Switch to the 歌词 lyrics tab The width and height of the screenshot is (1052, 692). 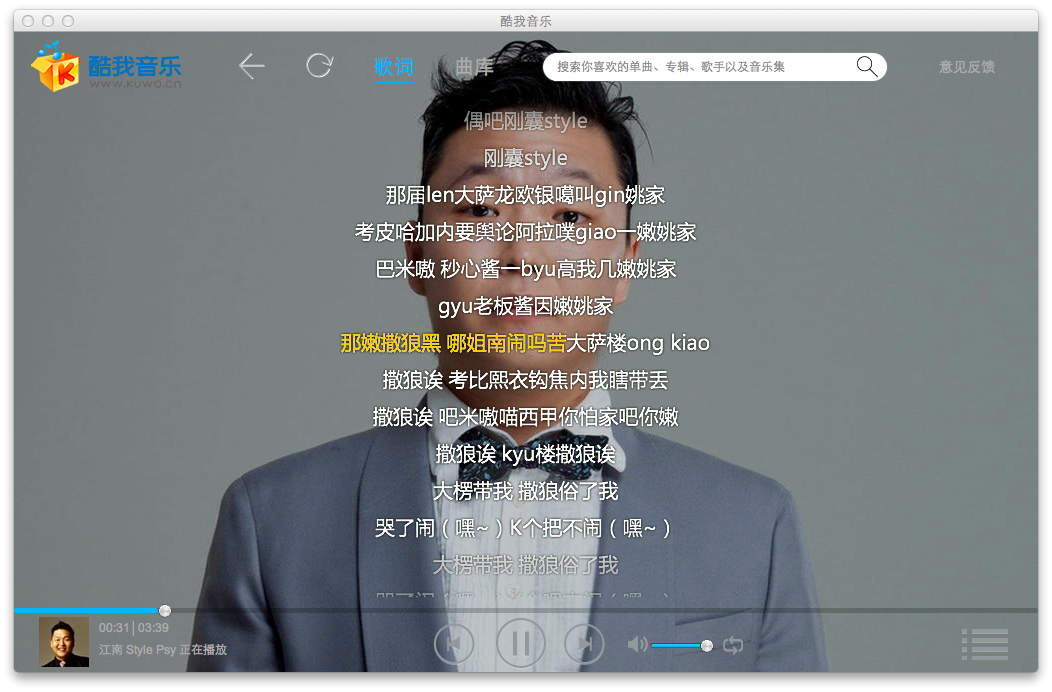coord(393,68)
